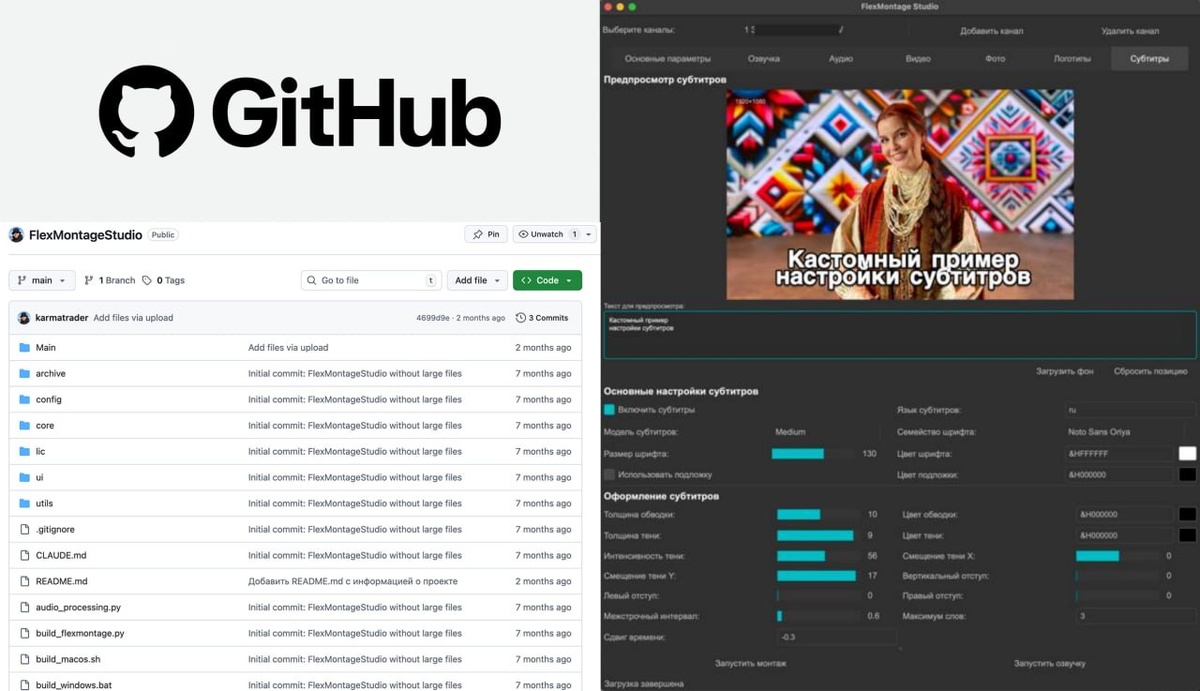
Task: Click the repository owner avatar beside FlexMontageStudio
Action: [17, 235]
